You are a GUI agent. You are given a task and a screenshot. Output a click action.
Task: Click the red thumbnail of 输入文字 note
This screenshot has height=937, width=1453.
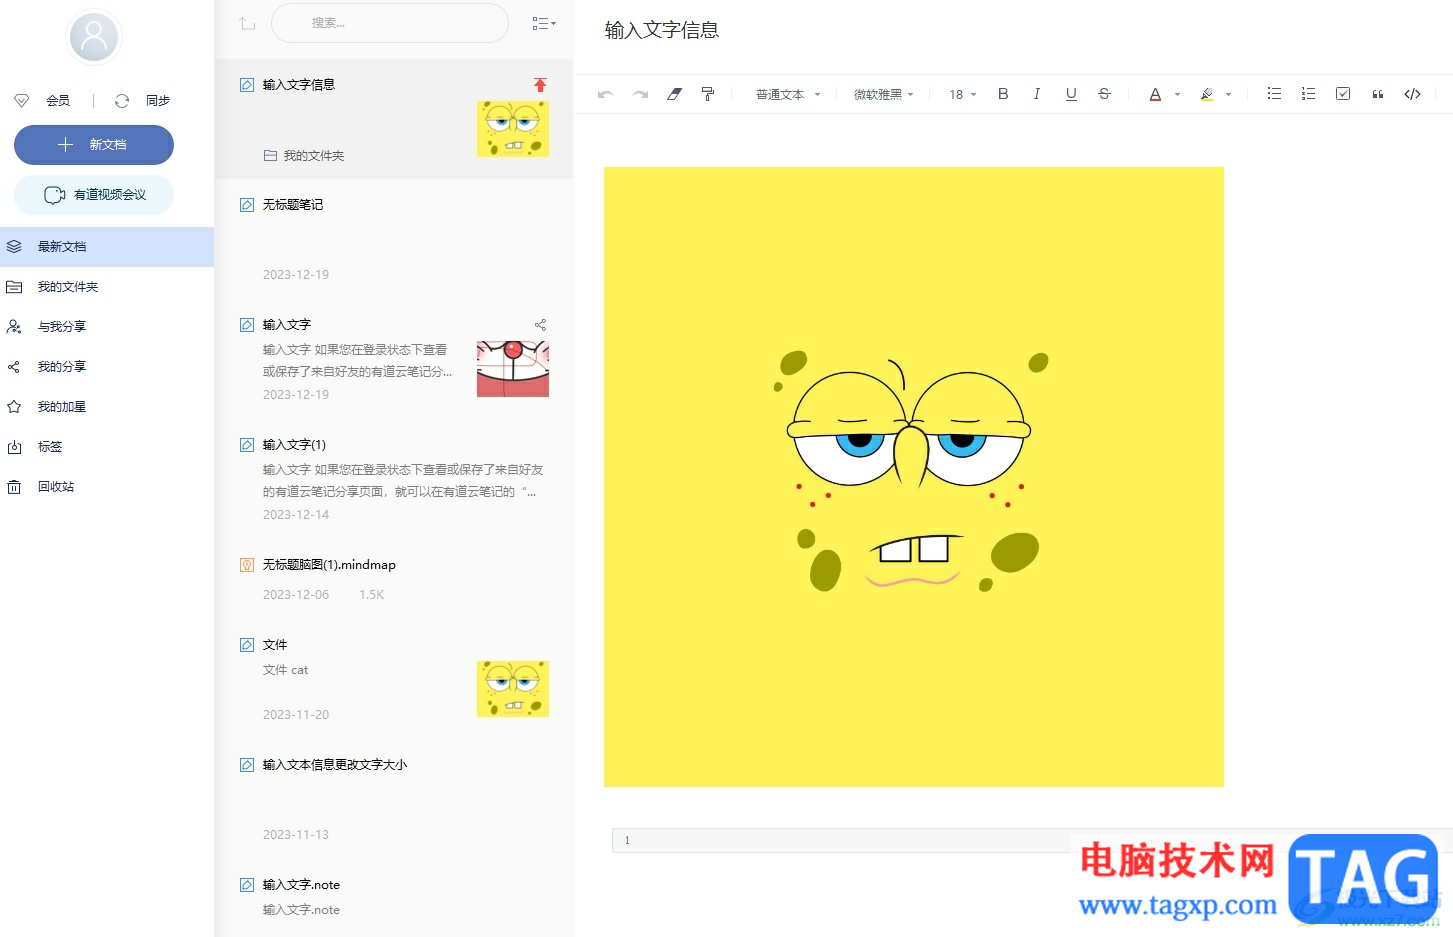pos(513,369)
